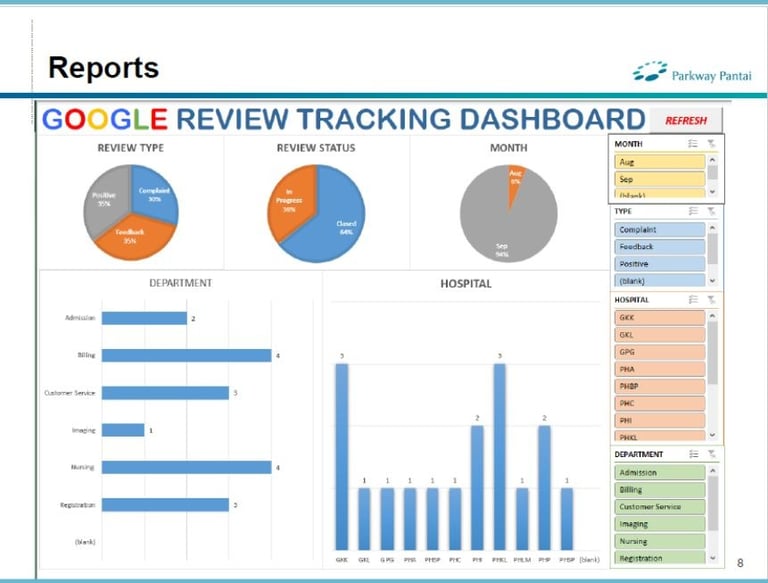Click the Customer Service bar
The image size is (768, 583).
click(166, 393)
